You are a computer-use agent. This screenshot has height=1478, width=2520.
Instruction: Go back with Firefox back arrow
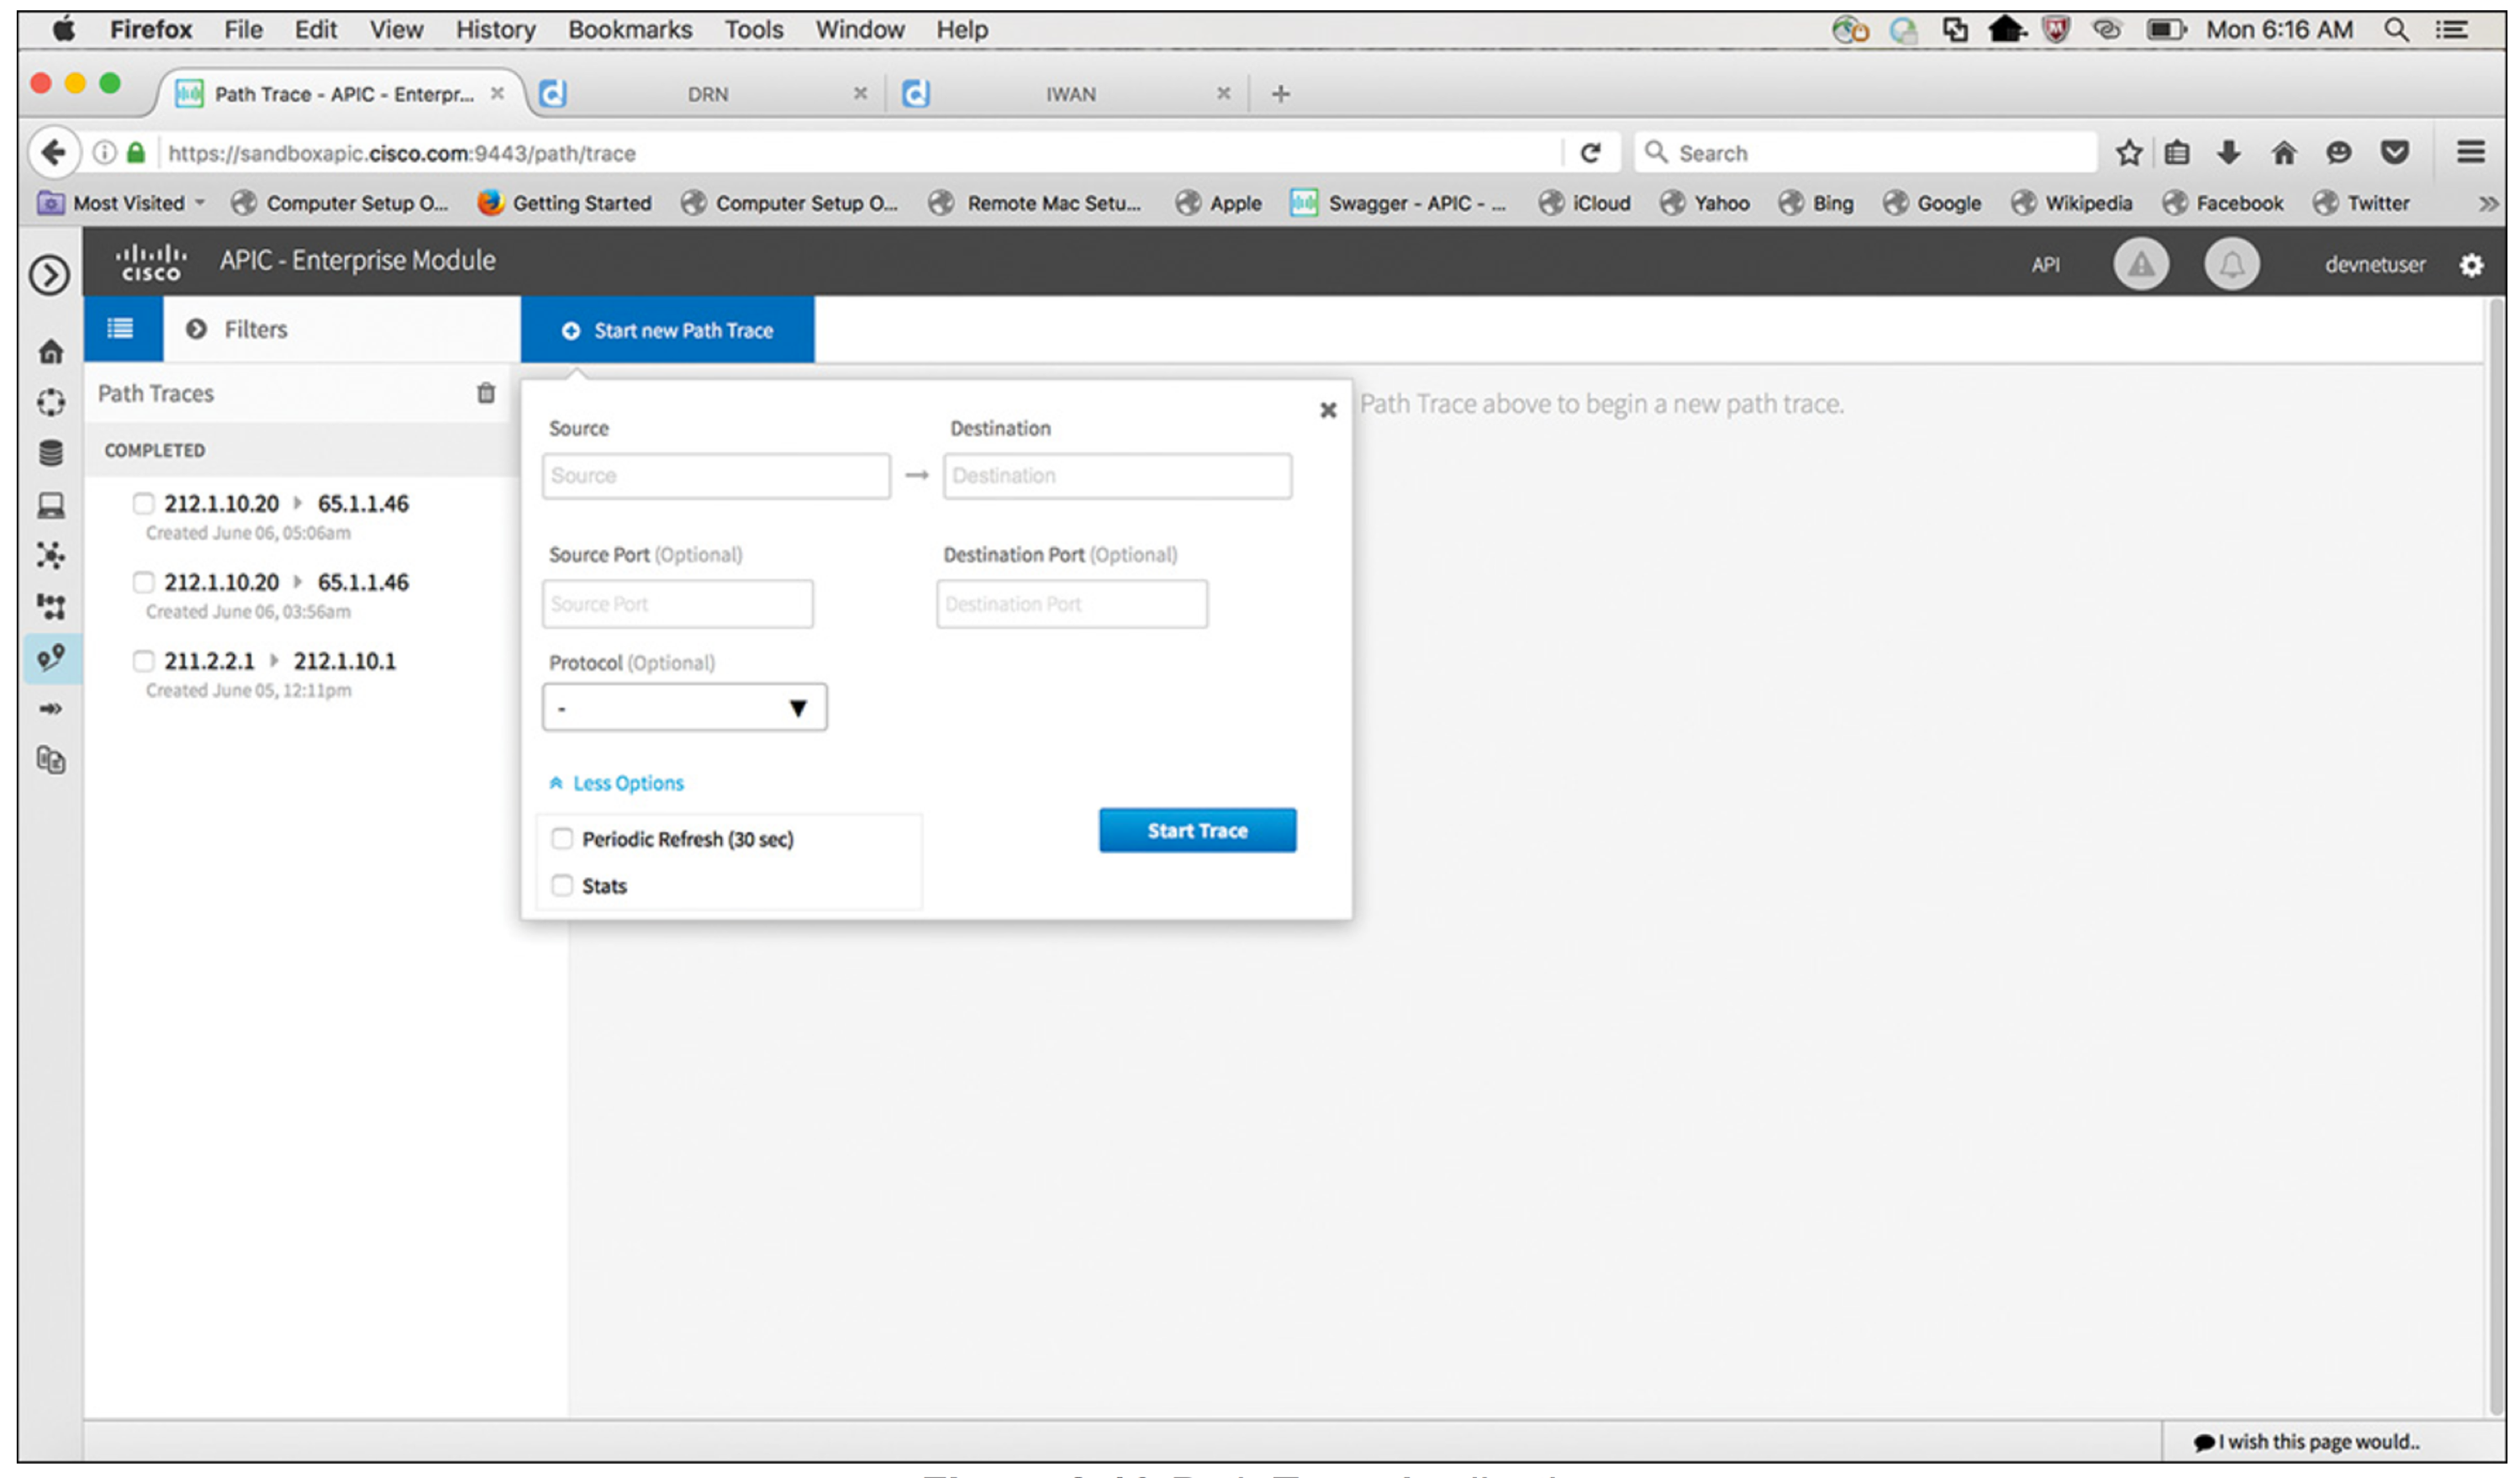pos(53,153)
